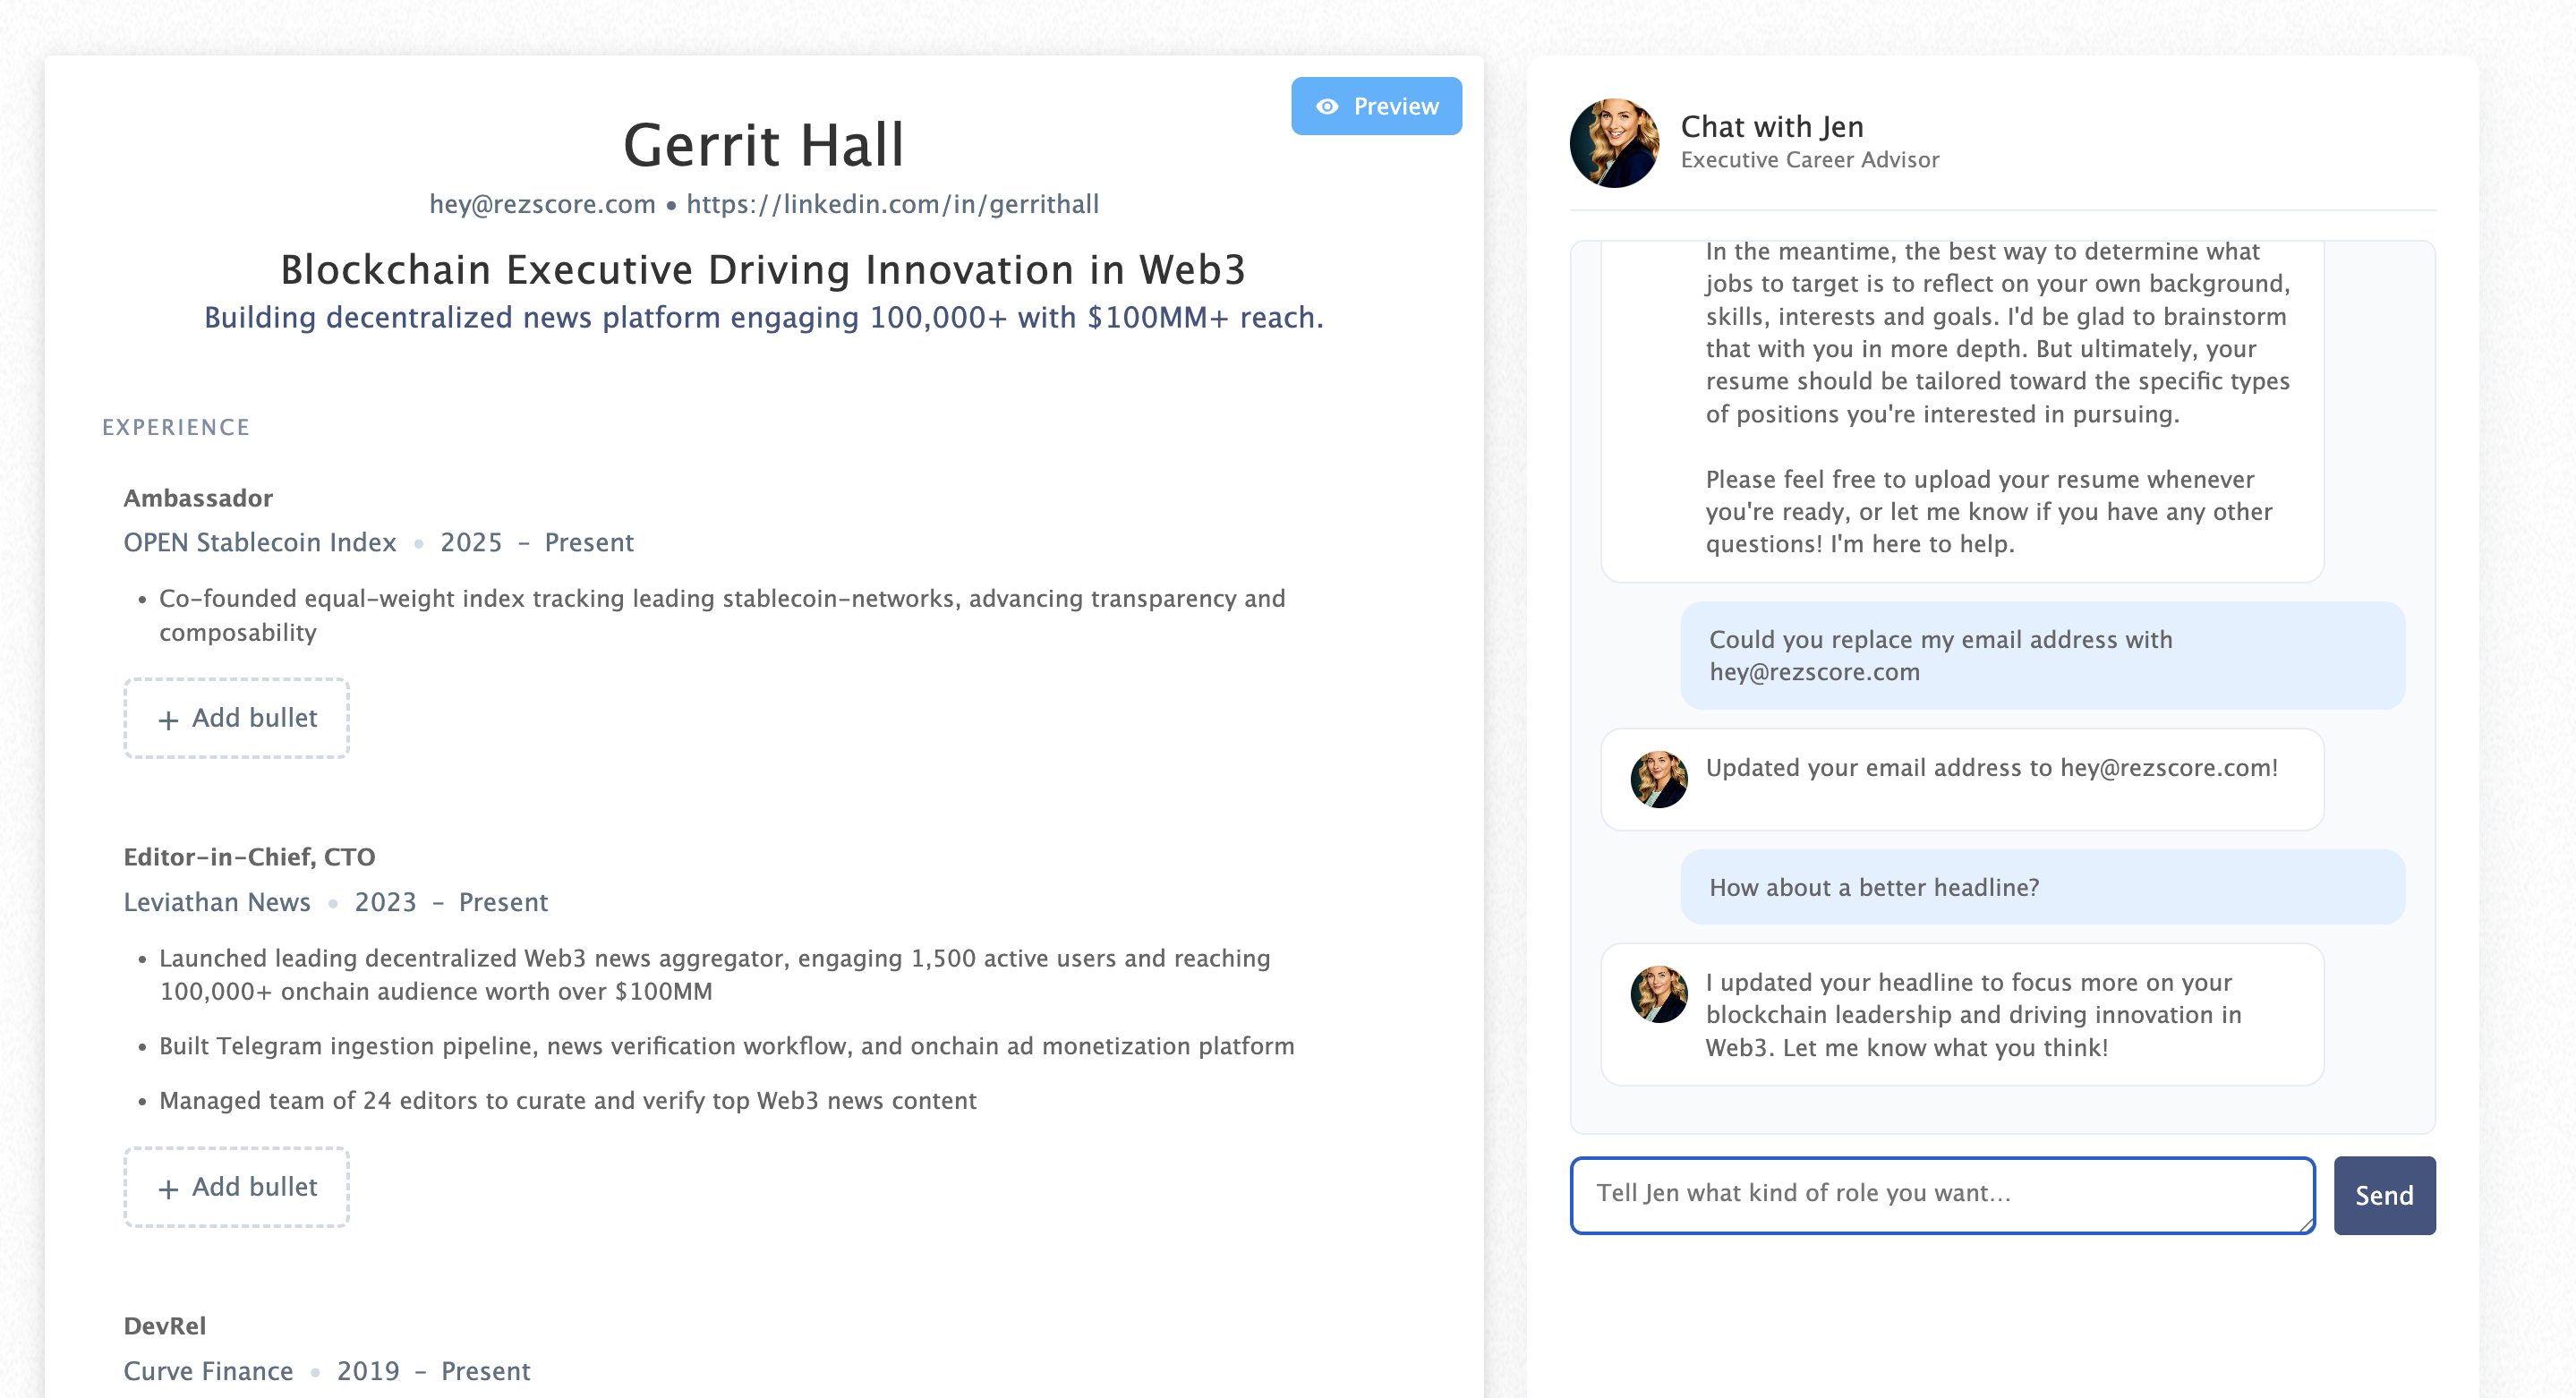Click the hey@rezscore.com email on resume
Screen dimensions: 2576x1398
tap(542, 204)
